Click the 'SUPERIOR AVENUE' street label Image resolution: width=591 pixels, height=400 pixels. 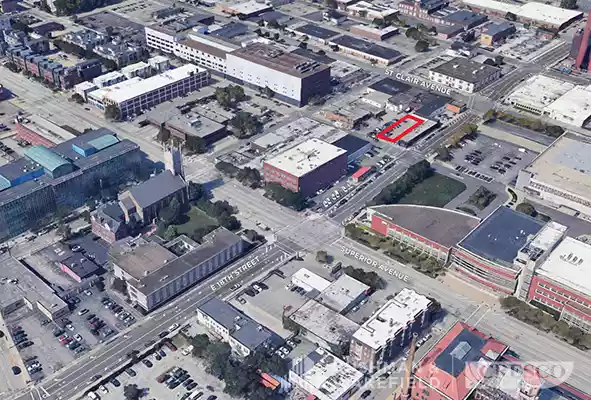(x=374, y=263)
